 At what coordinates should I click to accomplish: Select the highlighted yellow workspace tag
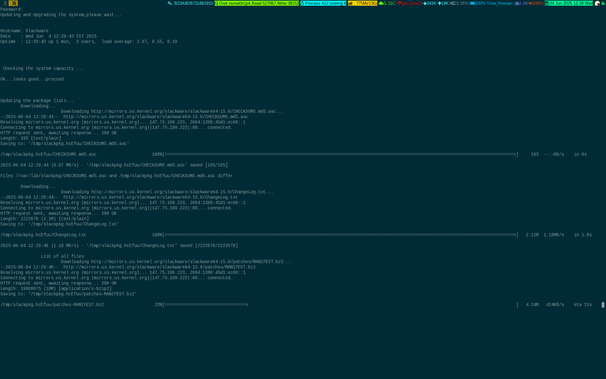click(x=13, y=3)
